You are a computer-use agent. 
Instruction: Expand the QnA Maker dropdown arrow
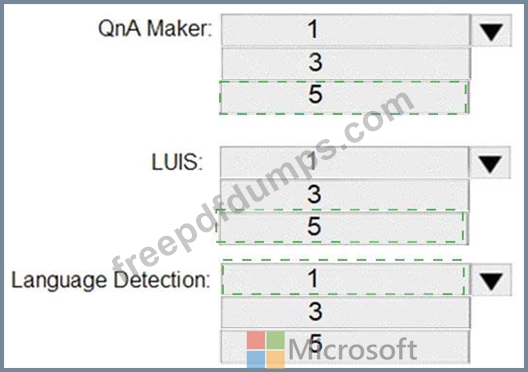[x=491, y=30]
